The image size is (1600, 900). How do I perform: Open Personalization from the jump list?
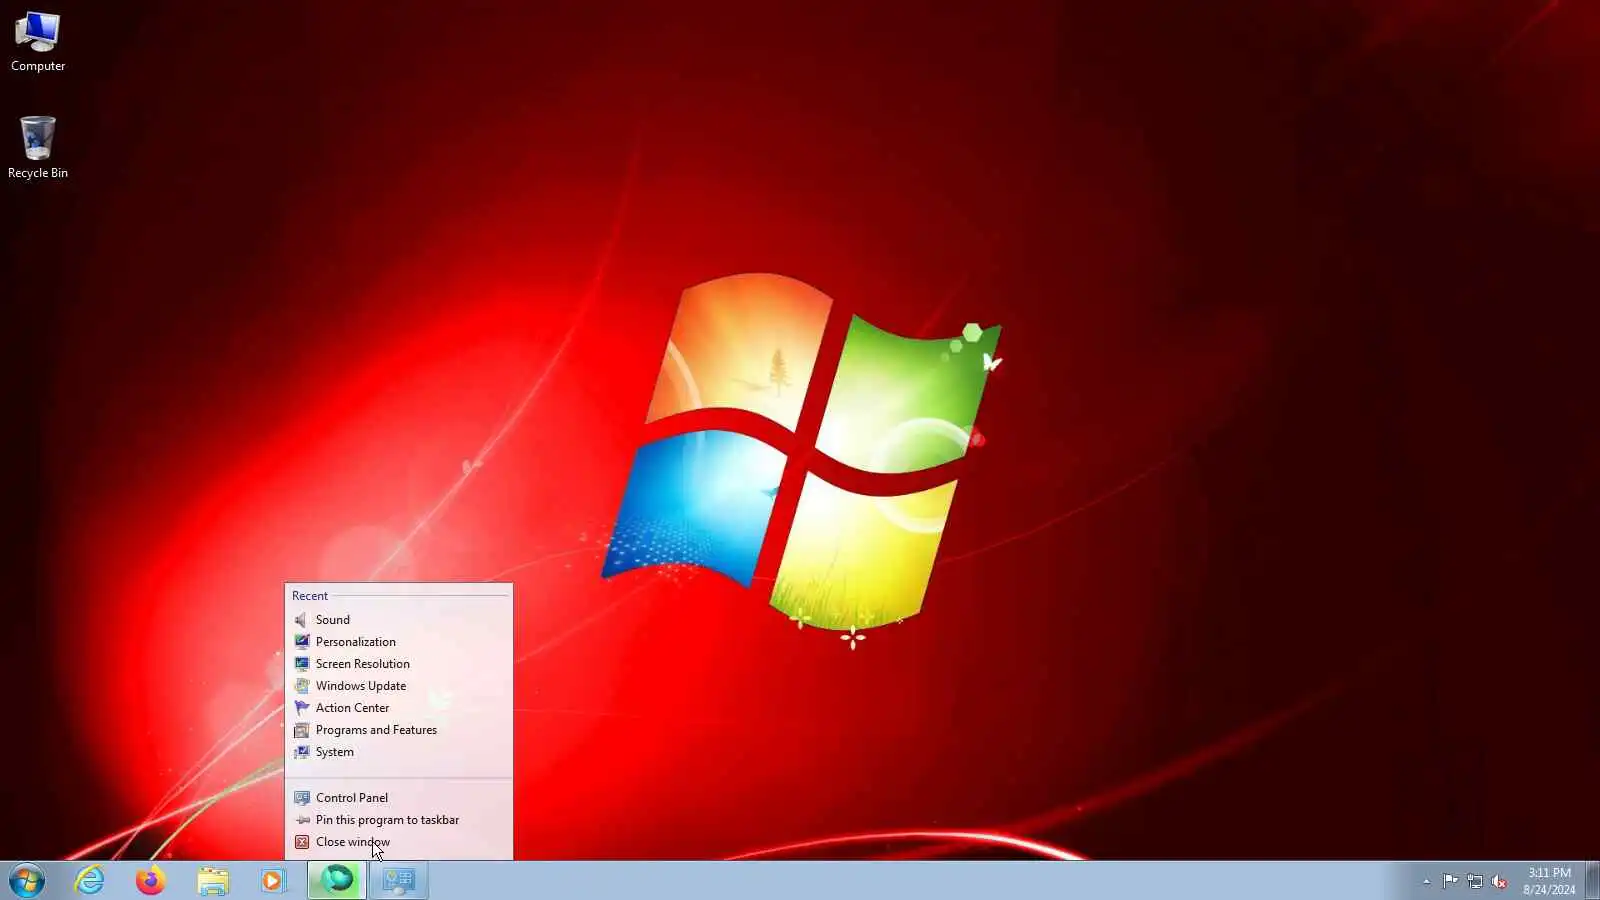click(399, 642)
